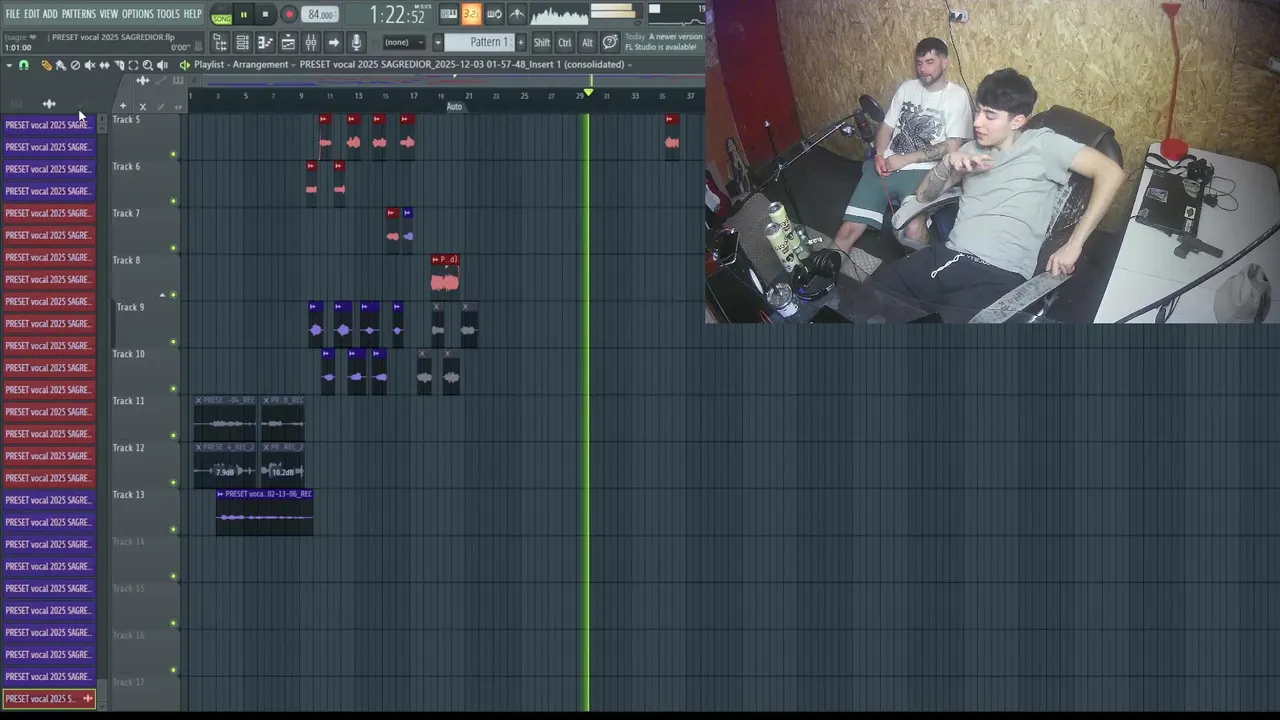
Task: Click the microphone recording icon
Action: 356,42
